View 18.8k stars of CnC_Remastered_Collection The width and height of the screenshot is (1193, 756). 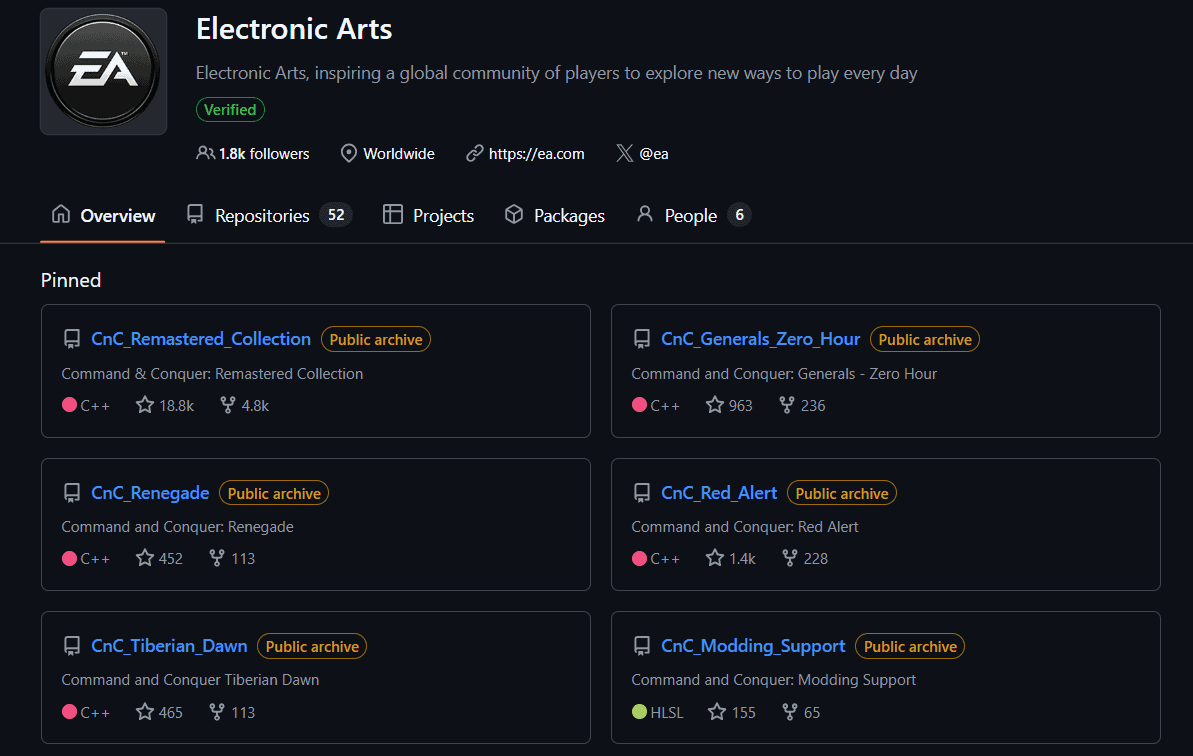tap(165, 405)
